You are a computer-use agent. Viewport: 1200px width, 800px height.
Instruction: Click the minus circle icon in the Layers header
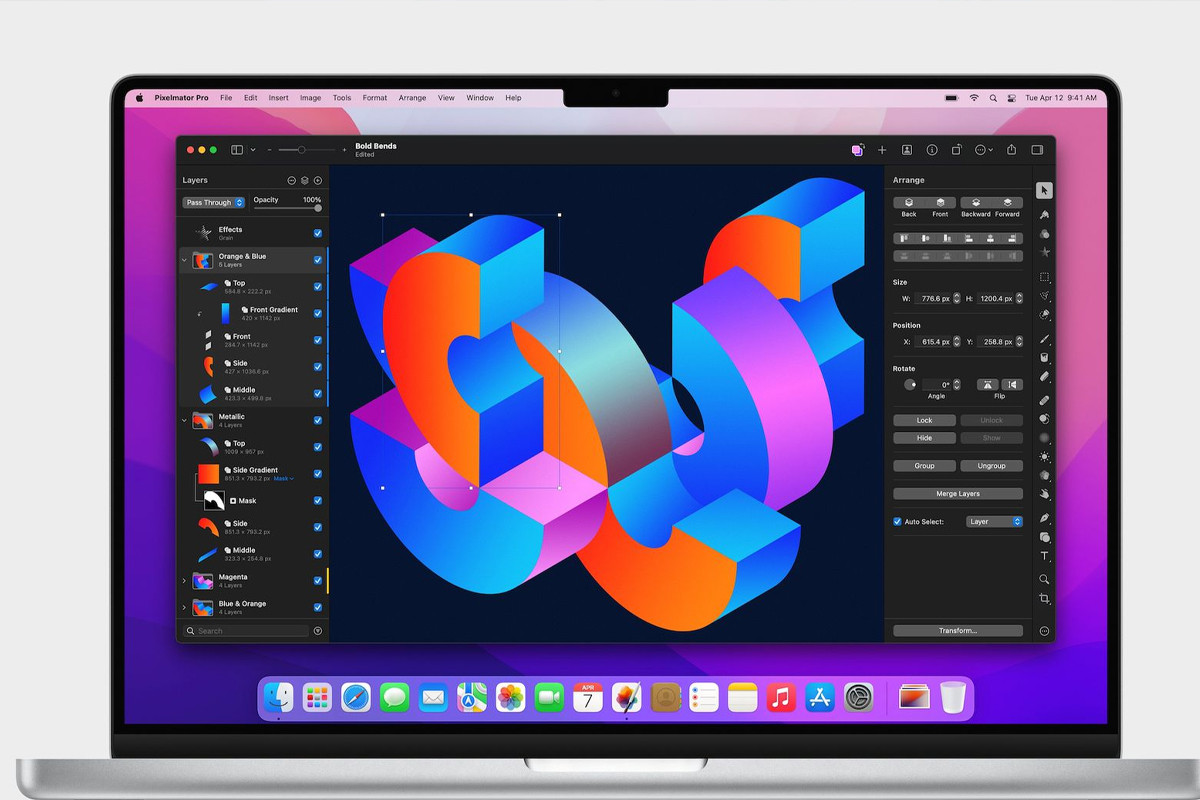coord(292,180)
